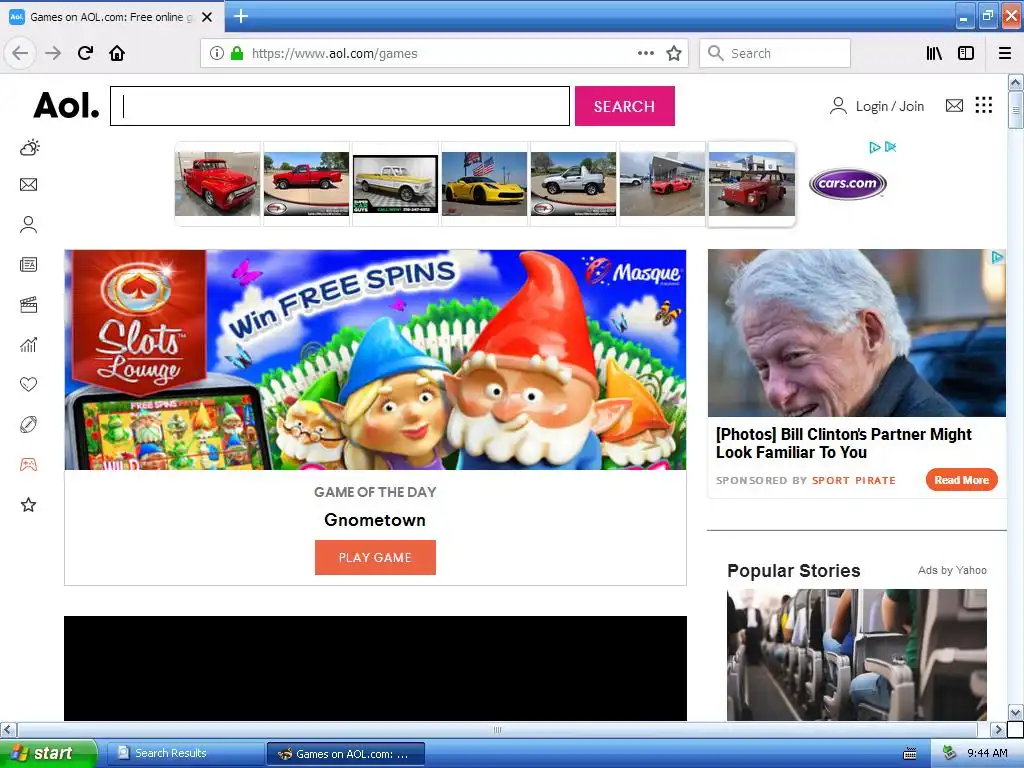1024x768 pixels.
Task: Open the profile person icon in sidebar
Action: pyautogui.click(x=29, y=225)
